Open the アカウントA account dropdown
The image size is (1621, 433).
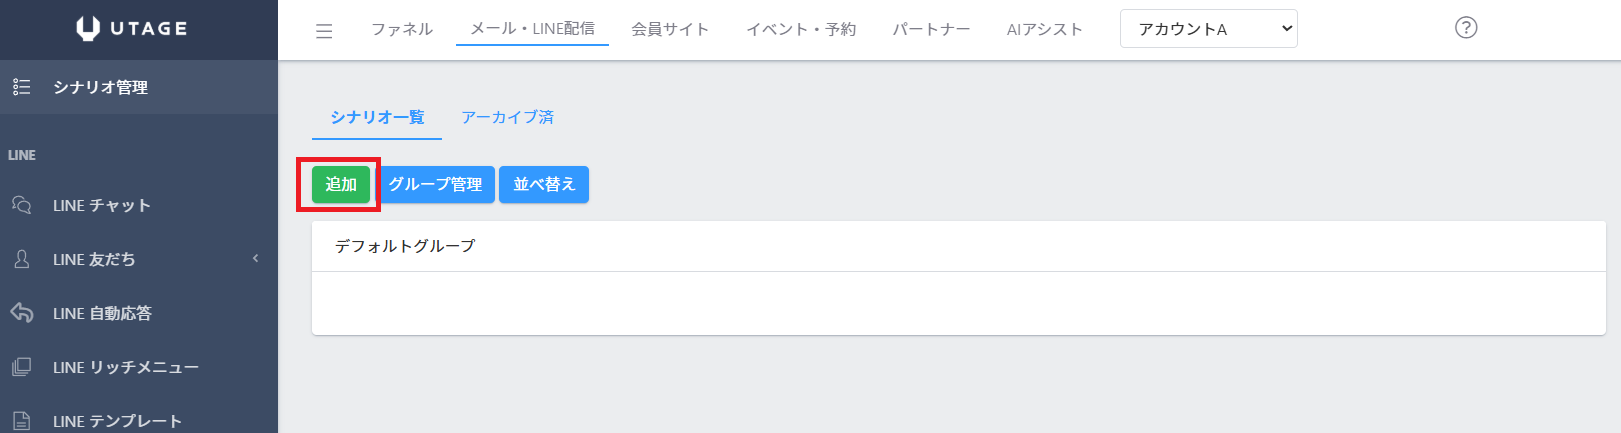[1208, 29]
